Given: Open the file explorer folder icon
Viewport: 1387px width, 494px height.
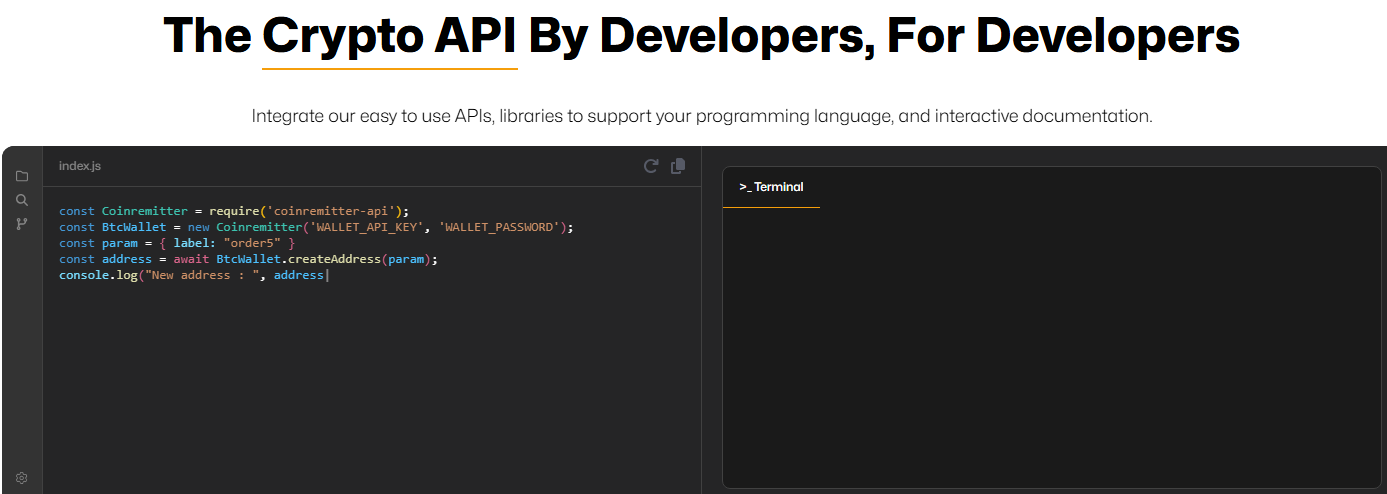Looking at the screenshot, I should [22, 176].
